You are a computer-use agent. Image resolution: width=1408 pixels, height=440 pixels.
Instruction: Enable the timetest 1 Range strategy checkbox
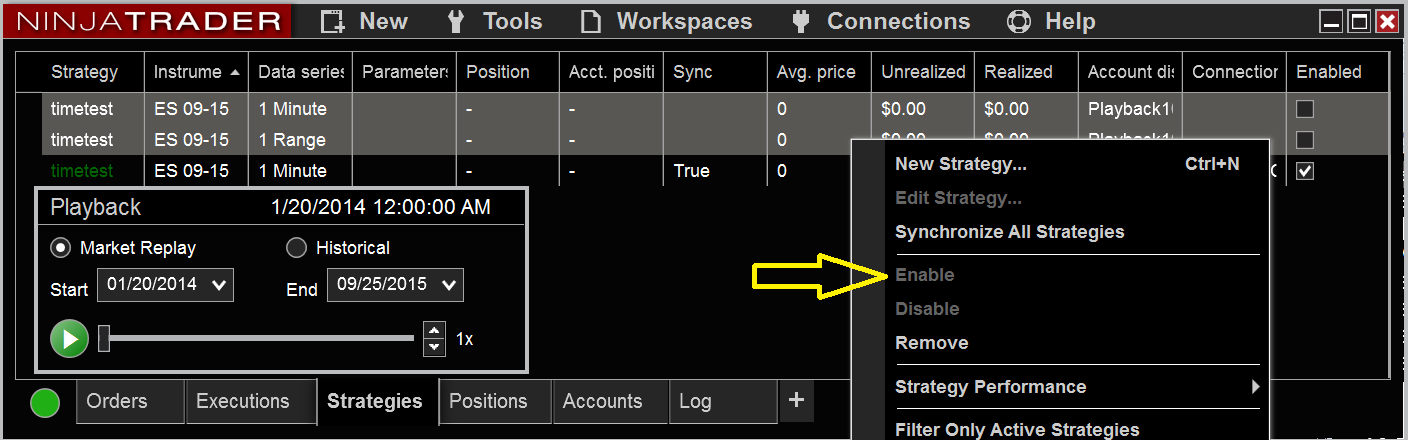(x=1305, y=140)
